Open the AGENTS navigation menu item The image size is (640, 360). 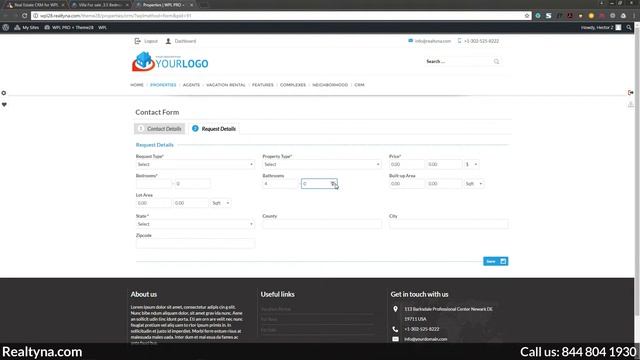click(191, 85)
